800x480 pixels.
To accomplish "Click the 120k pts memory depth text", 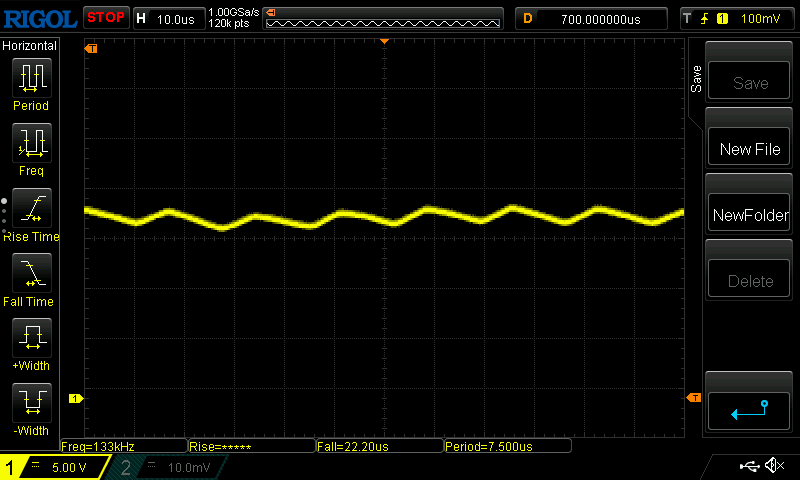I will (x=229, y=23).
